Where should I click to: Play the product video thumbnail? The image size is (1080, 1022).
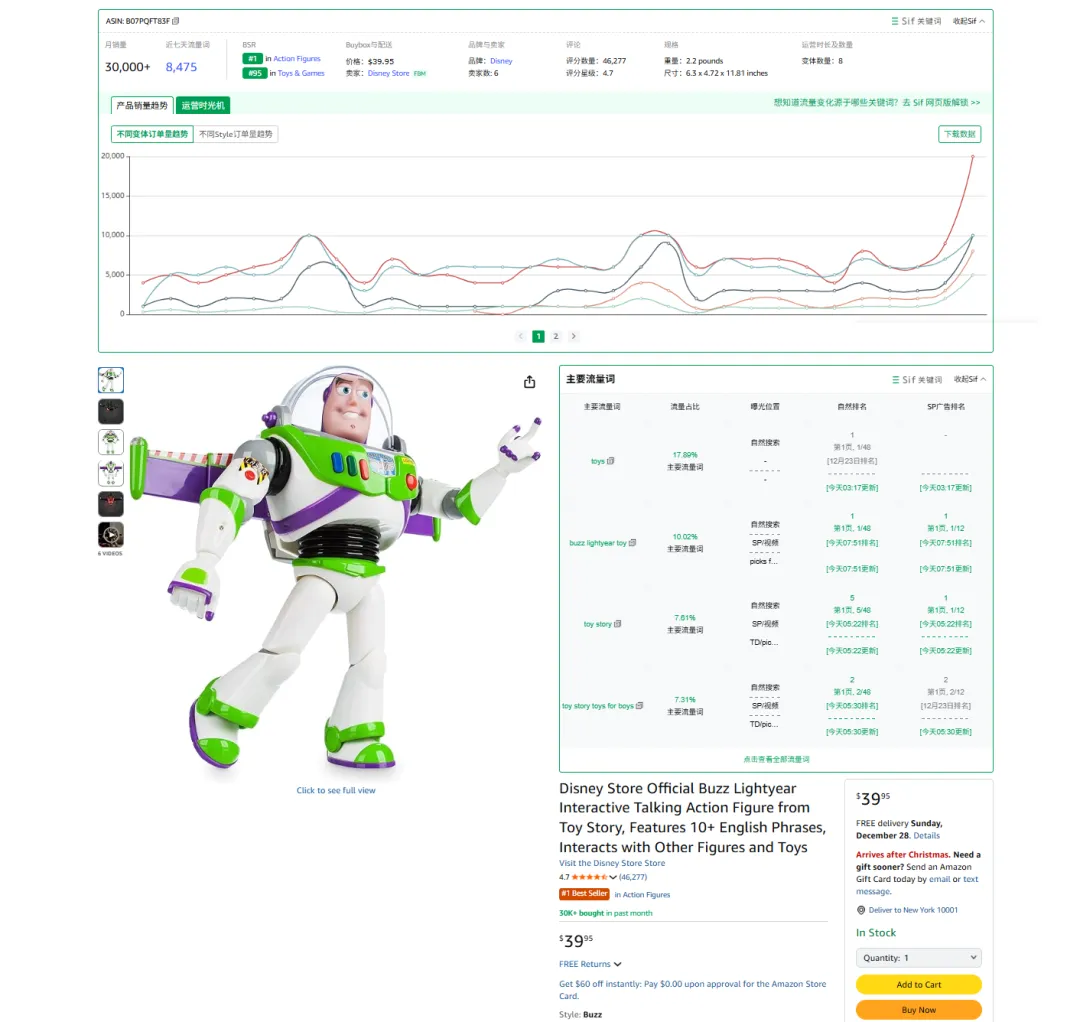point(111,535)
